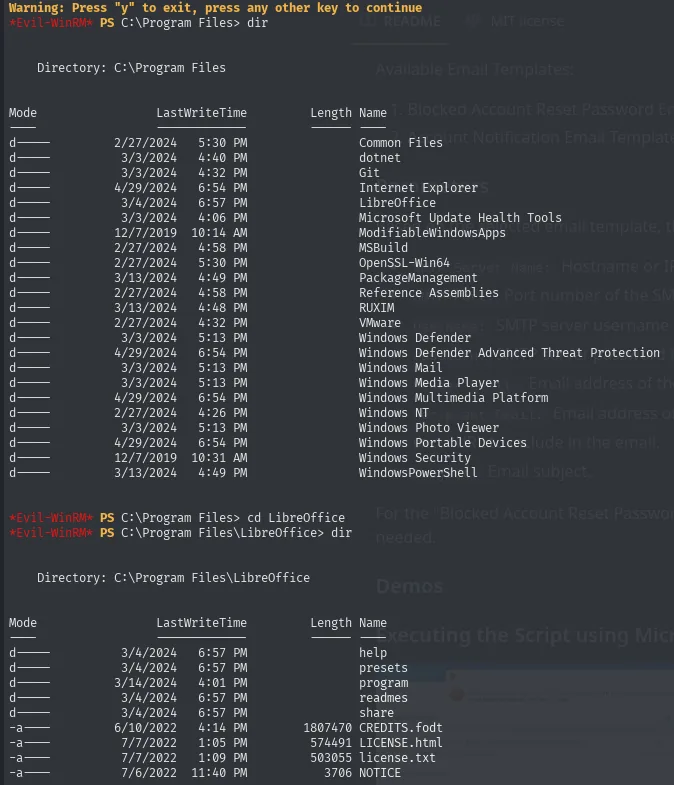
Task: Click 'Directory: C:\Program Files' header line
Action: coord(131,68)
